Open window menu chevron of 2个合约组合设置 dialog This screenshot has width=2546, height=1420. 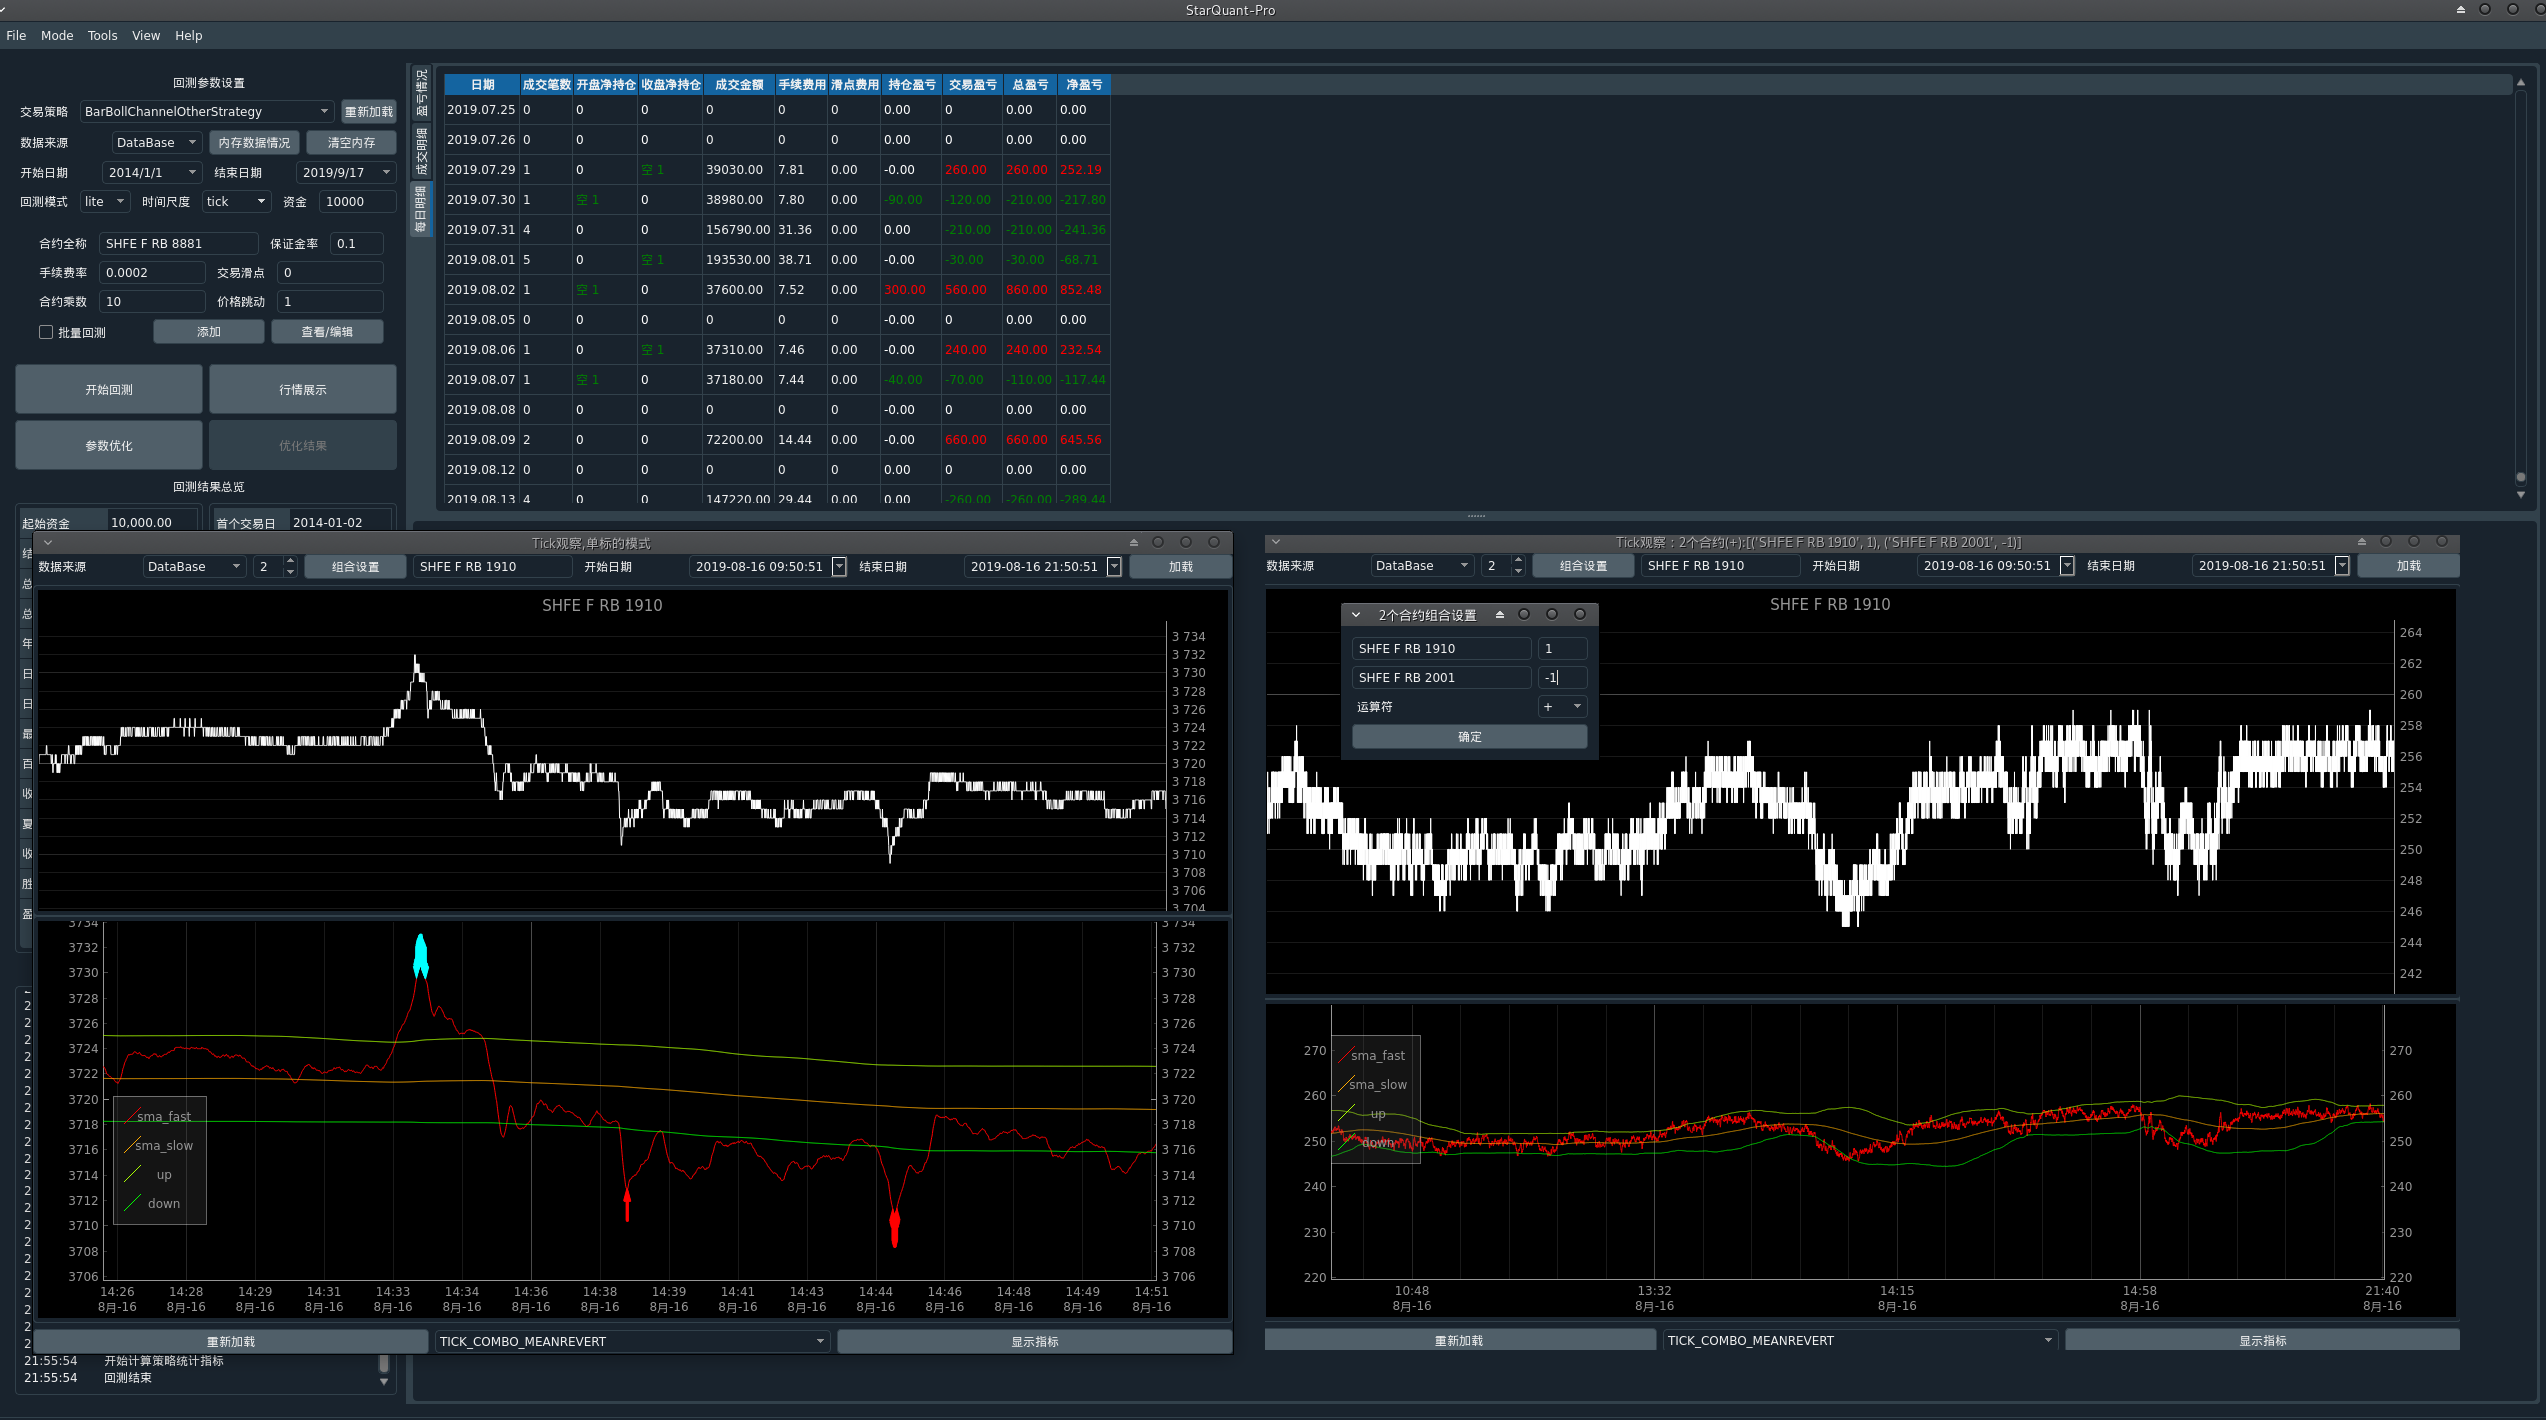[1356, 615]
